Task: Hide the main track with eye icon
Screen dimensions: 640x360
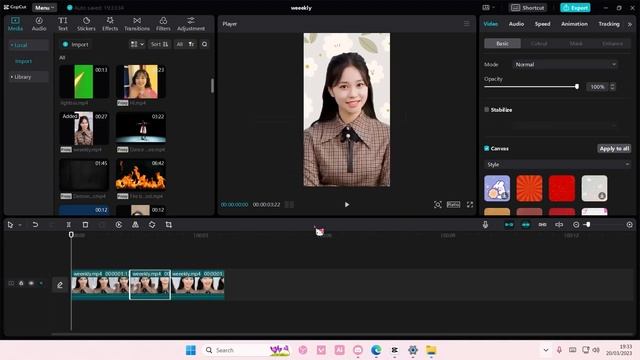Action: click(31, 283)
